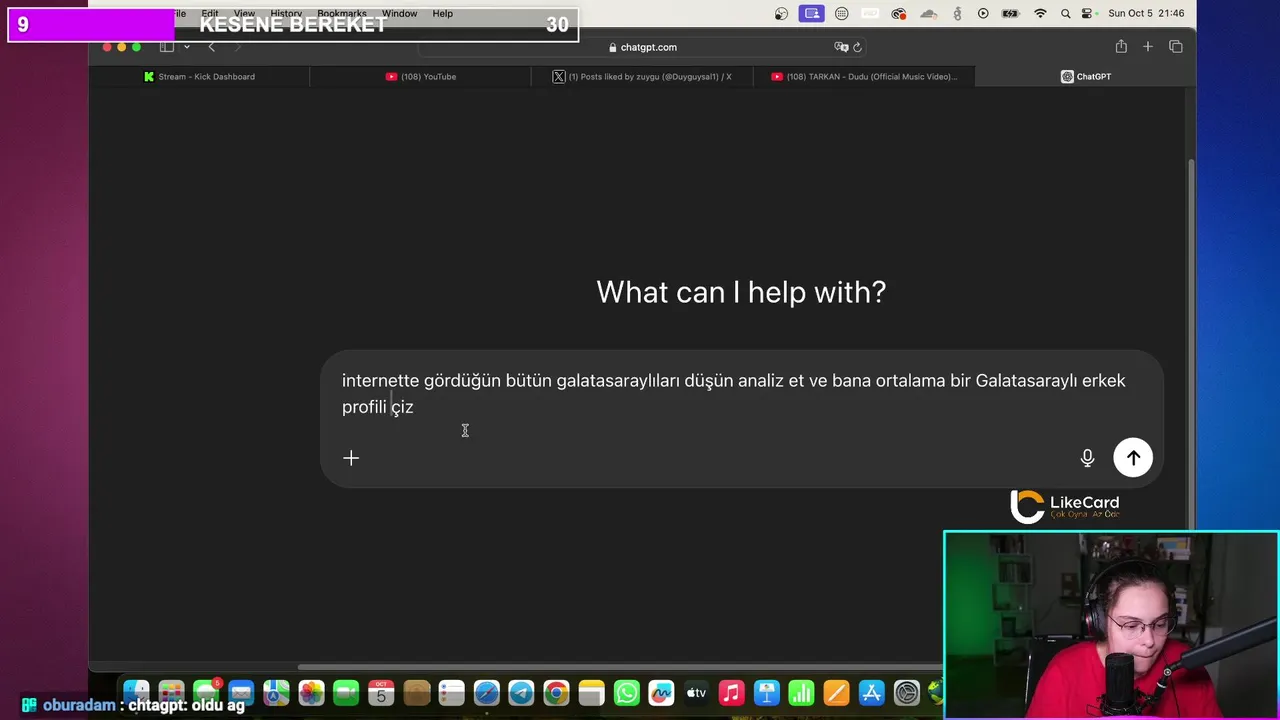Open FaceTime from the dock

346,692
